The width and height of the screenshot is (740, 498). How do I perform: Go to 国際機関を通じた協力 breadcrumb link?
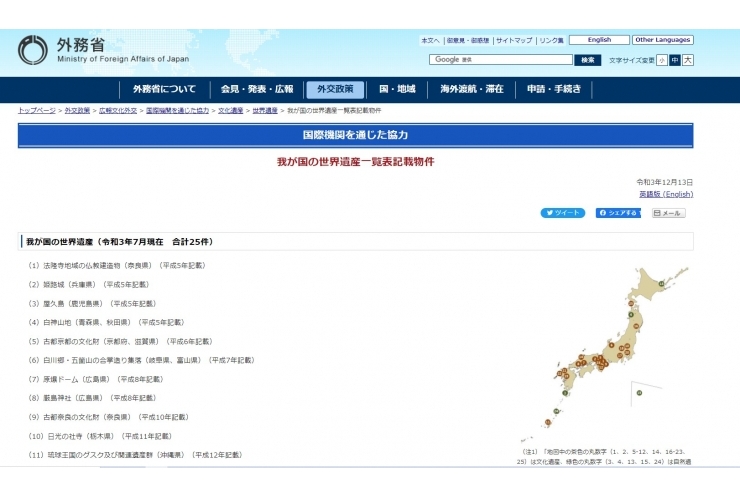177,110
